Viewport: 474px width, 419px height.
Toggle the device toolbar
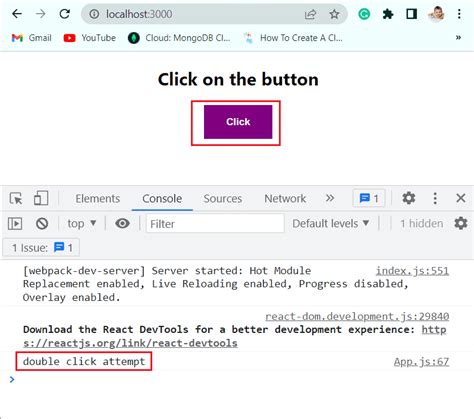(x=41, y=198)
